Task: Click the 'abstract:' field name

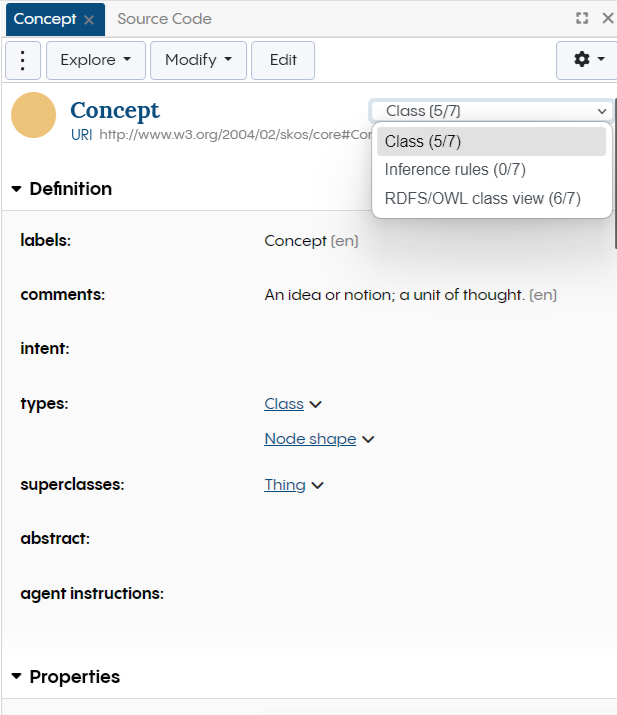Action: coord(55,539)
